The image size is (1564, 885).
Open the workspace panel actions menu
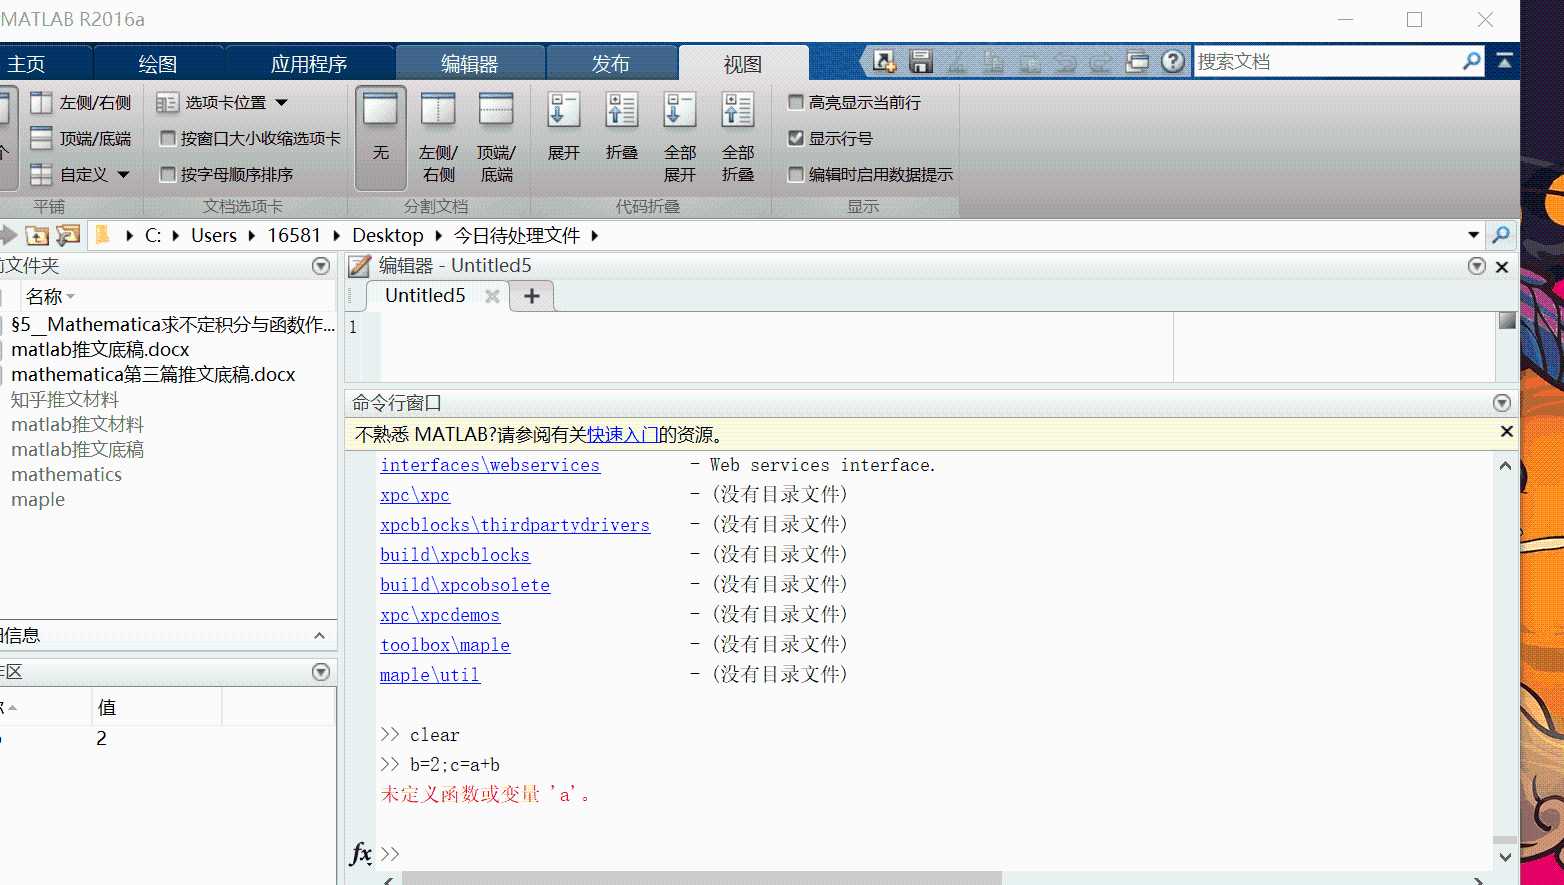coord(321,672)
